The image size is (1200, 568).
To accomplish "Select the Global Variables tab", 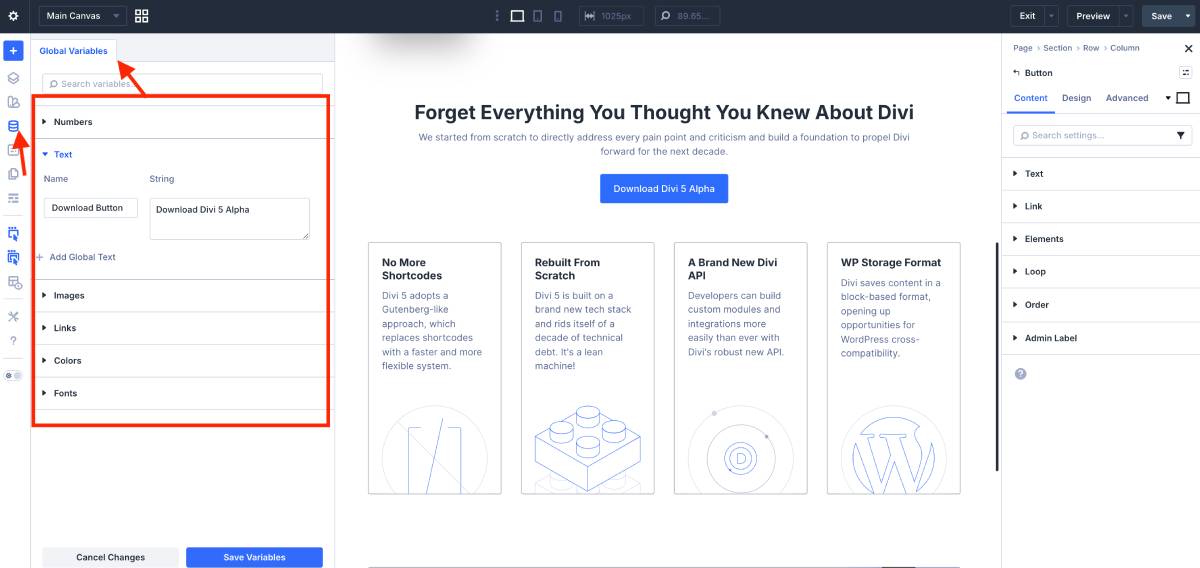I will pos(74,51).
